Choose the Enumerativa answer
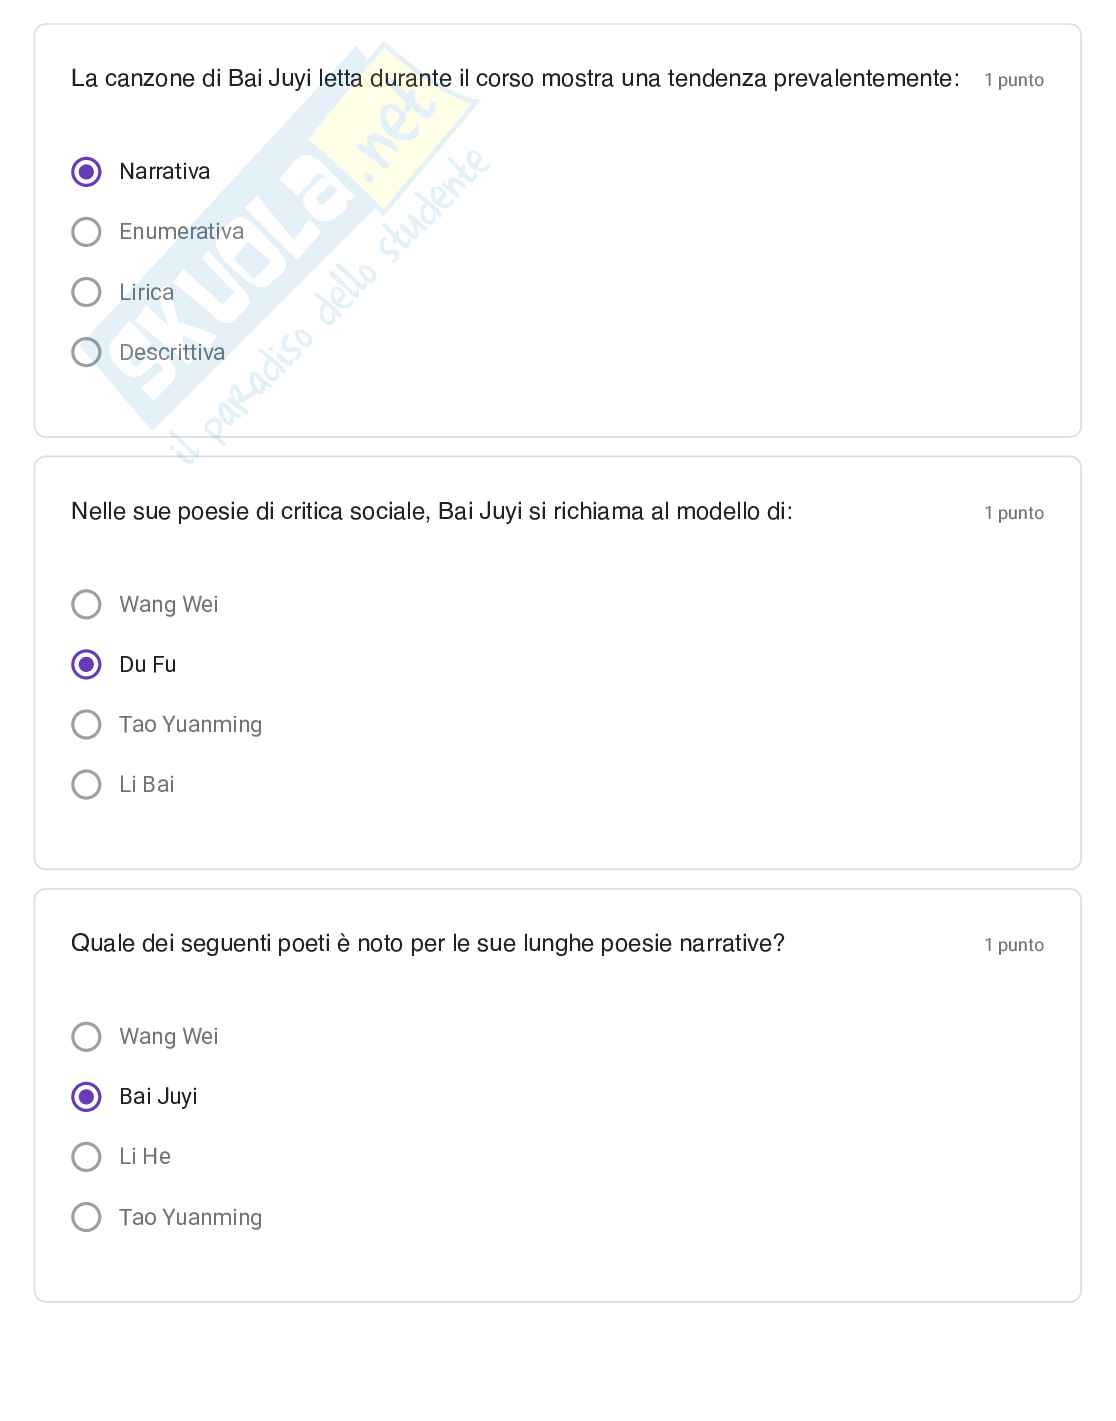 tap(87, 232)
